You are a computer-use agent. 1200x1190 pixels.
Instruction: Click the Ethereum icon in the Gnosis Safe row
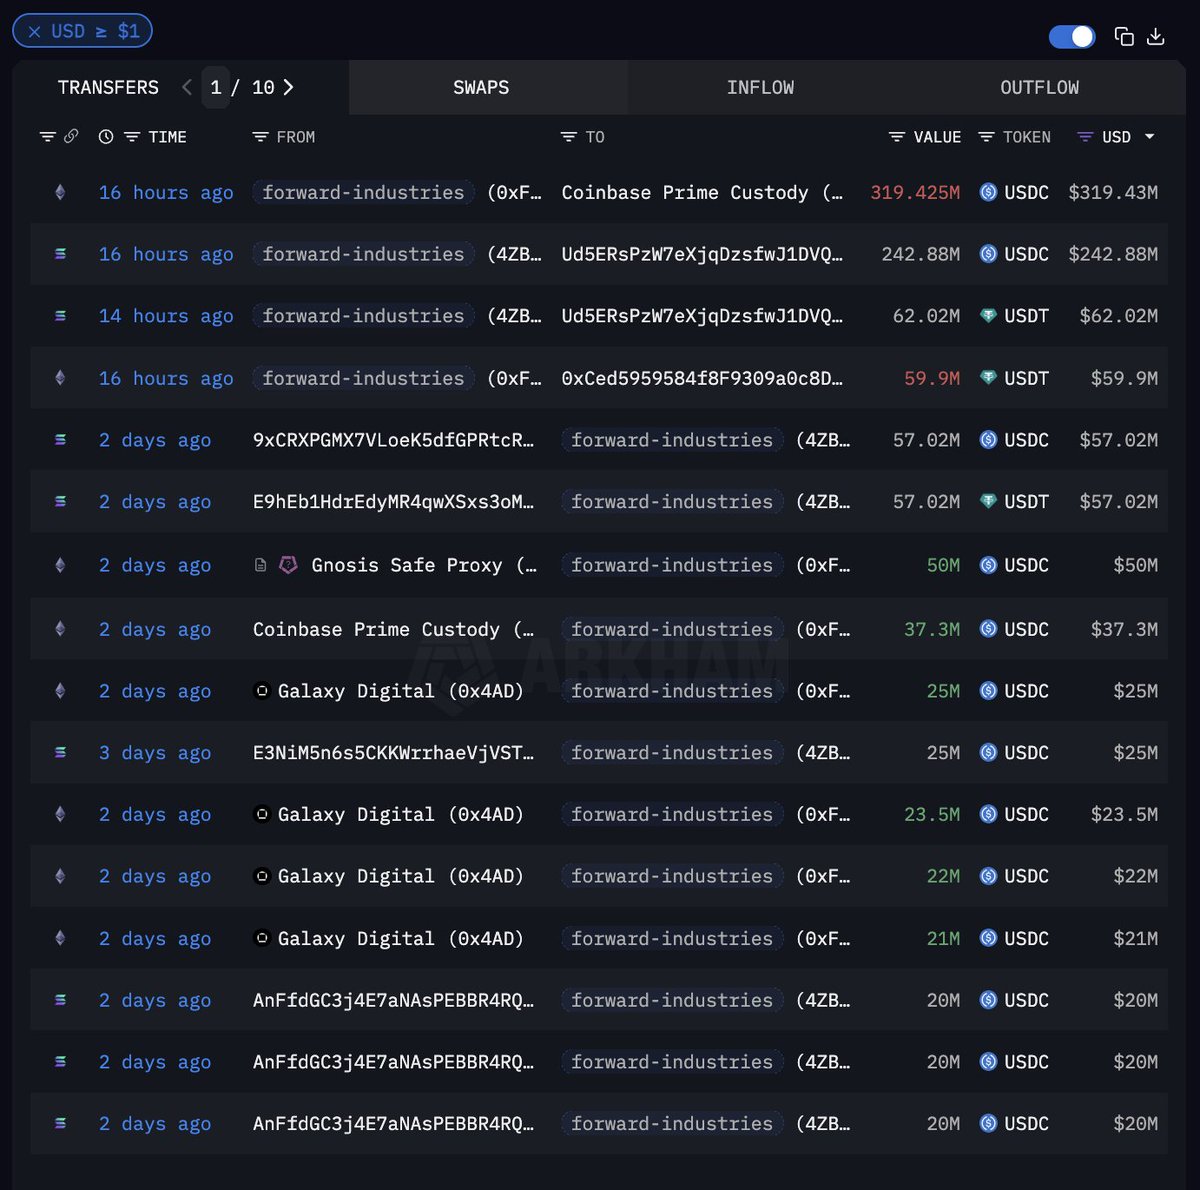pos(60,565)
